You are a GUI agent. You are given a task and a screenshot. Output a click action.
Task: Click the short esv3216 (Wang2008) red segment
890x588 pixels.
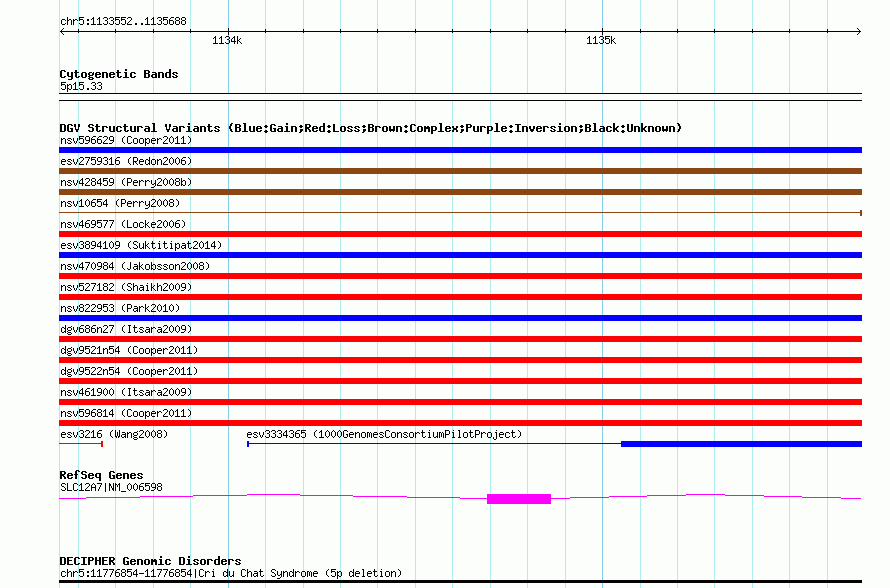[x=81, y=444]
